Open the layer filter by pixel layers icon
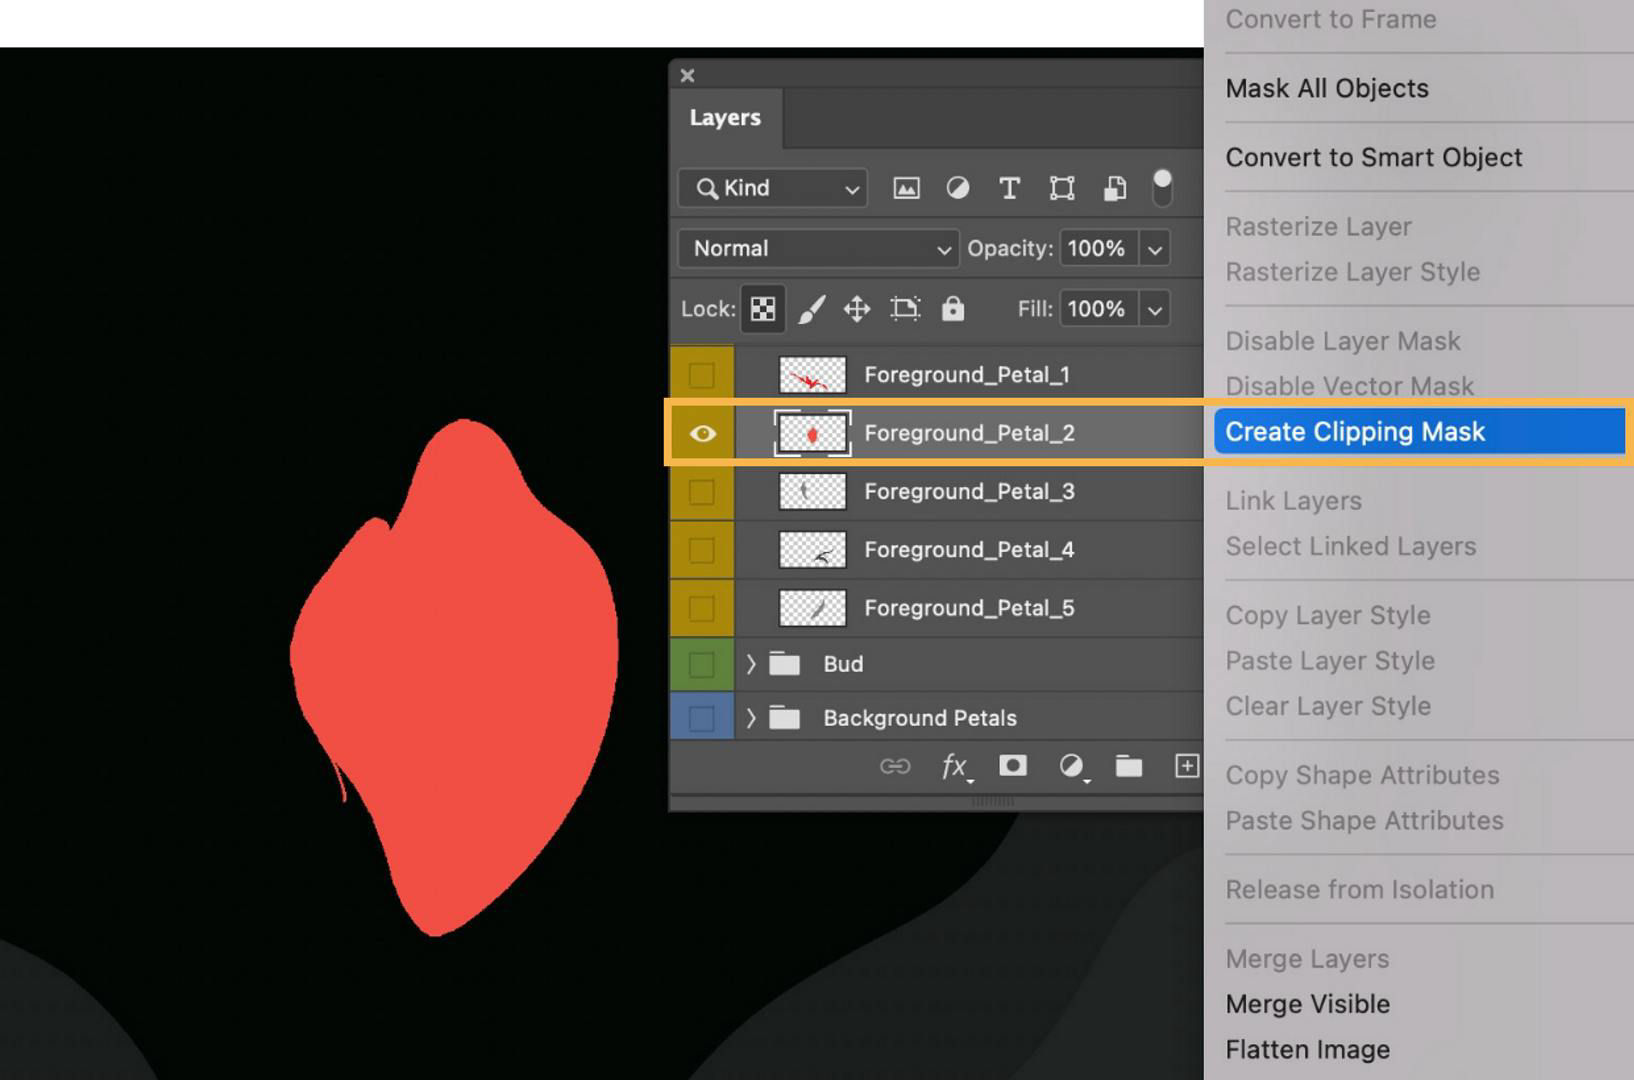 [x=905, y=188]
